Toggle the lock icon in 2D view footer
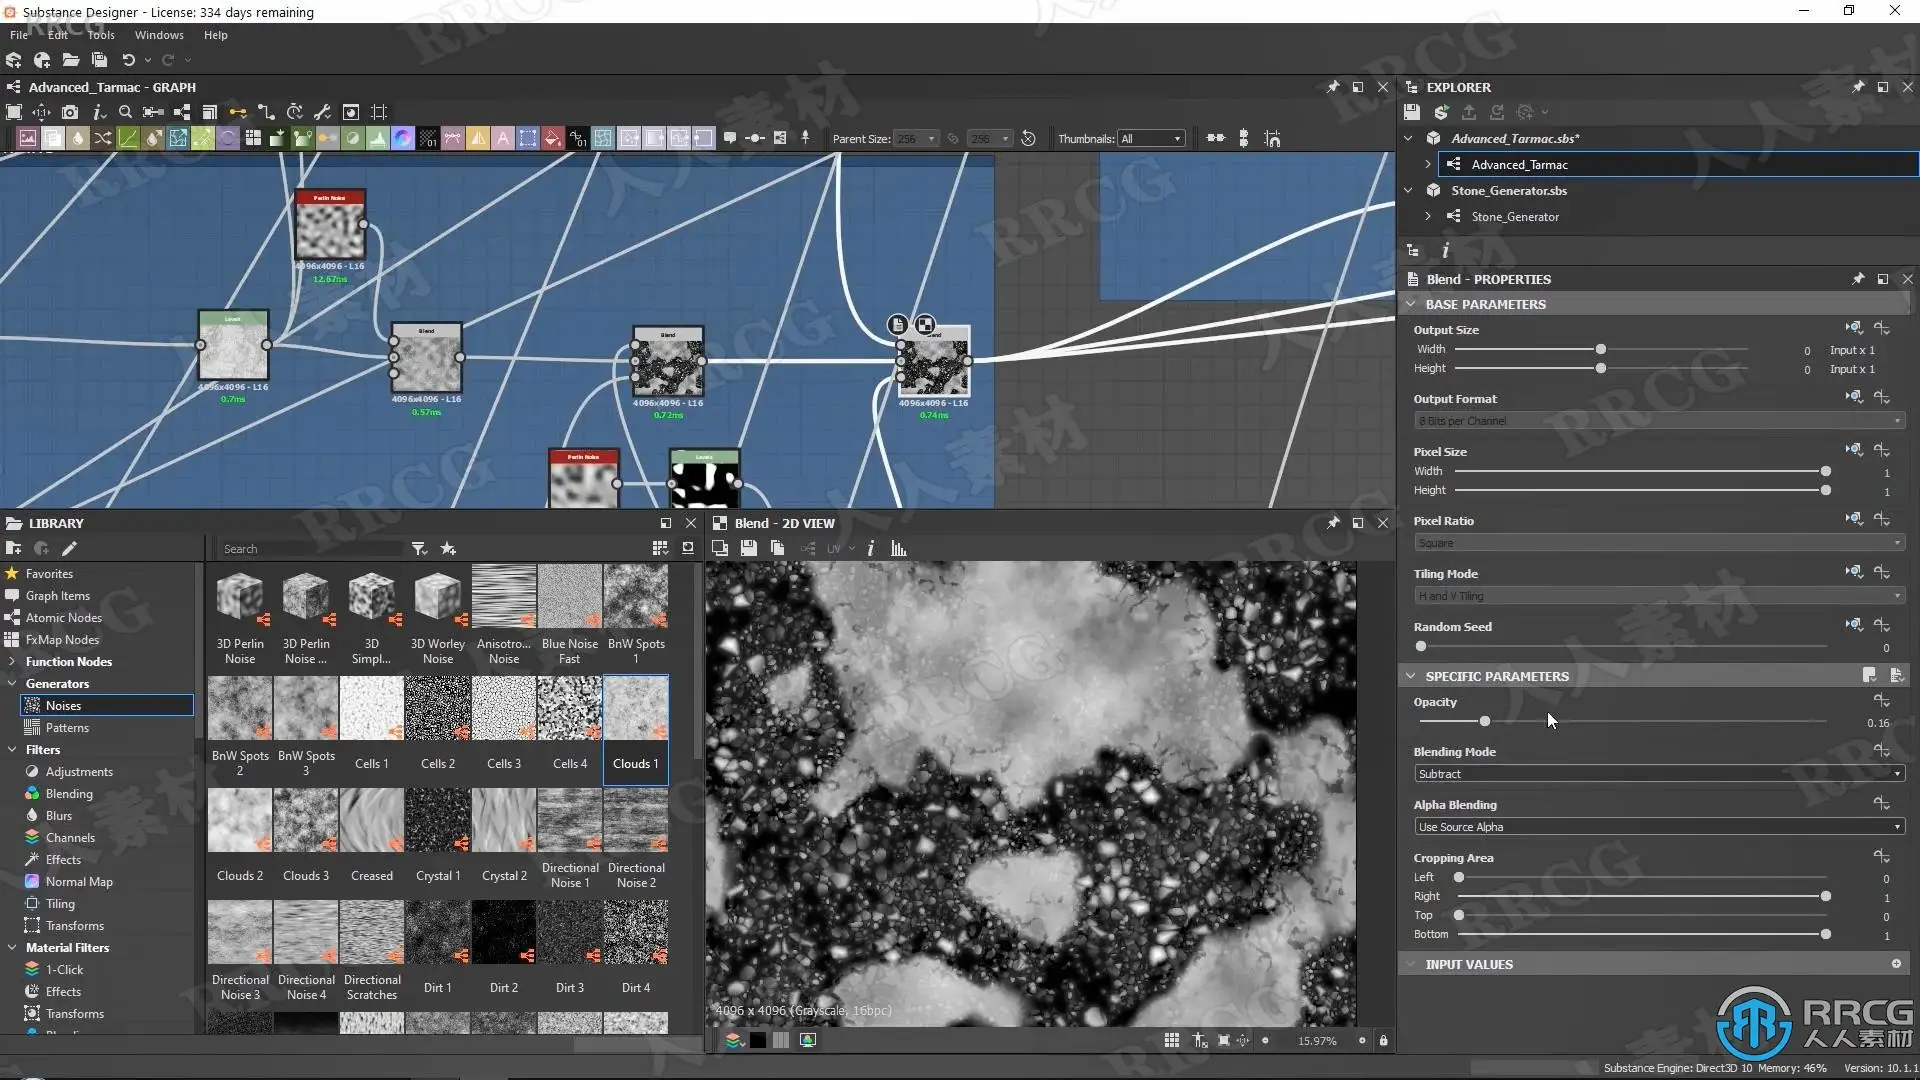1920x1080 pixels. 1383,1040
